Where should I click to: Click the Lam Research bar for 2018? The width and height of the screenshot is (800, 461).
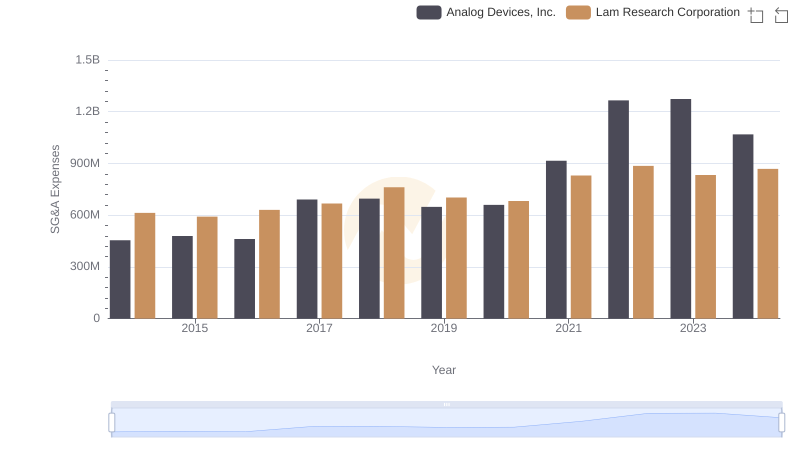(394, 252)
